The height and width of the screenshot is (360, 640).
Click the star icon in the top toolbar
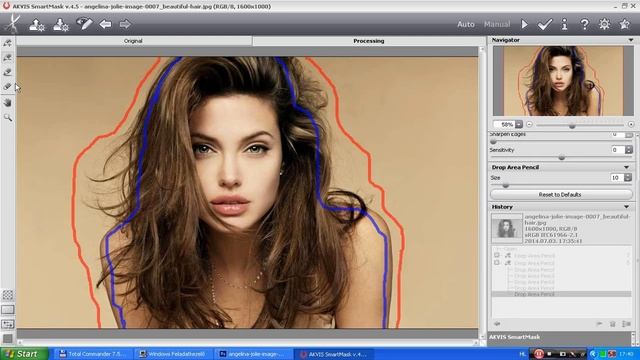coord(624,24)
